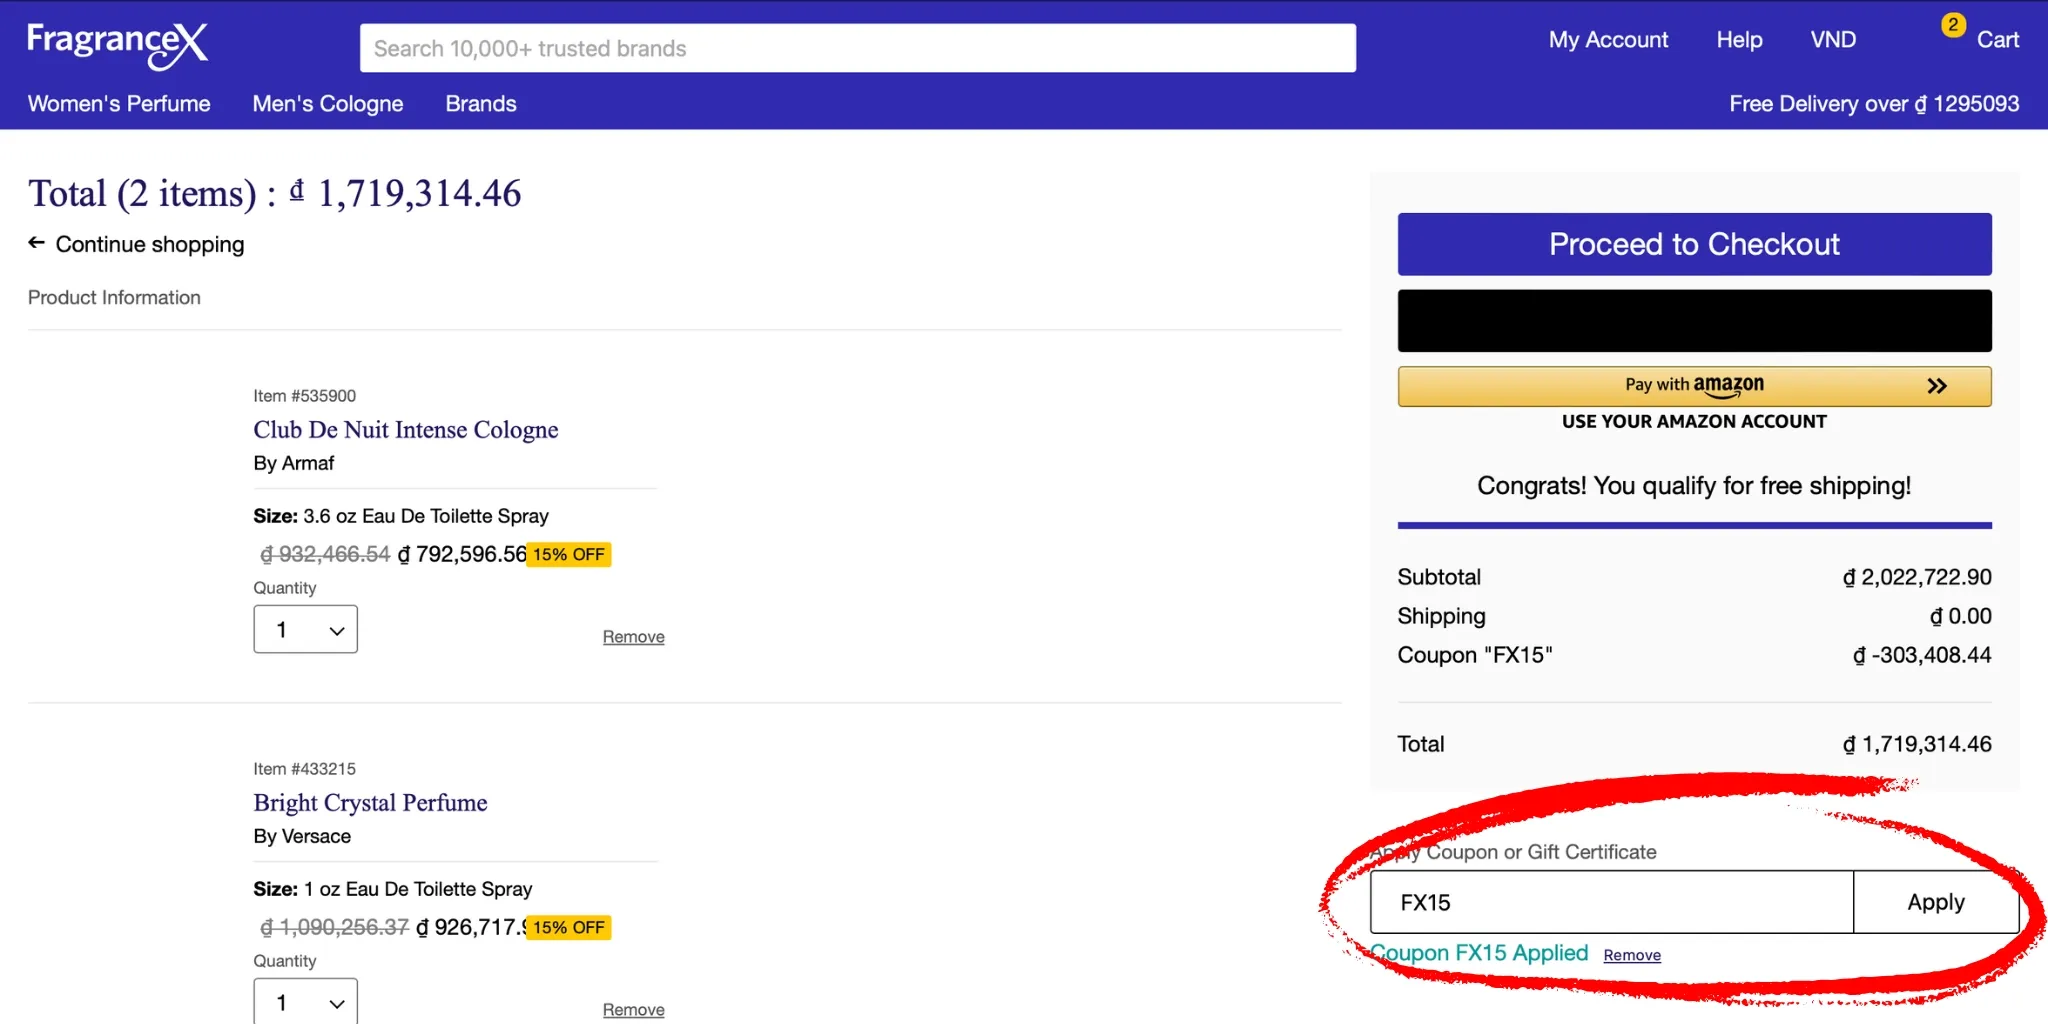Remove Bright Crystal Perfume from cart
This screenshot has width=2048, height=1024.
[633, 1010]
